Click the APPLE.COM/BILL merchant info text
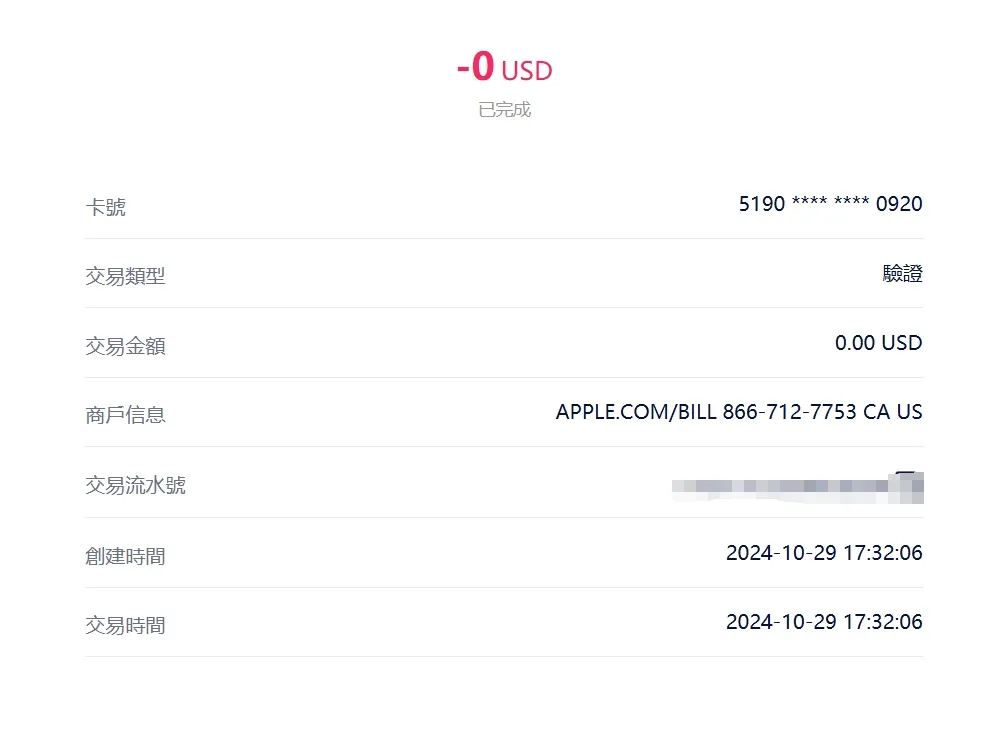984x739 pixels. coord(738,412)
